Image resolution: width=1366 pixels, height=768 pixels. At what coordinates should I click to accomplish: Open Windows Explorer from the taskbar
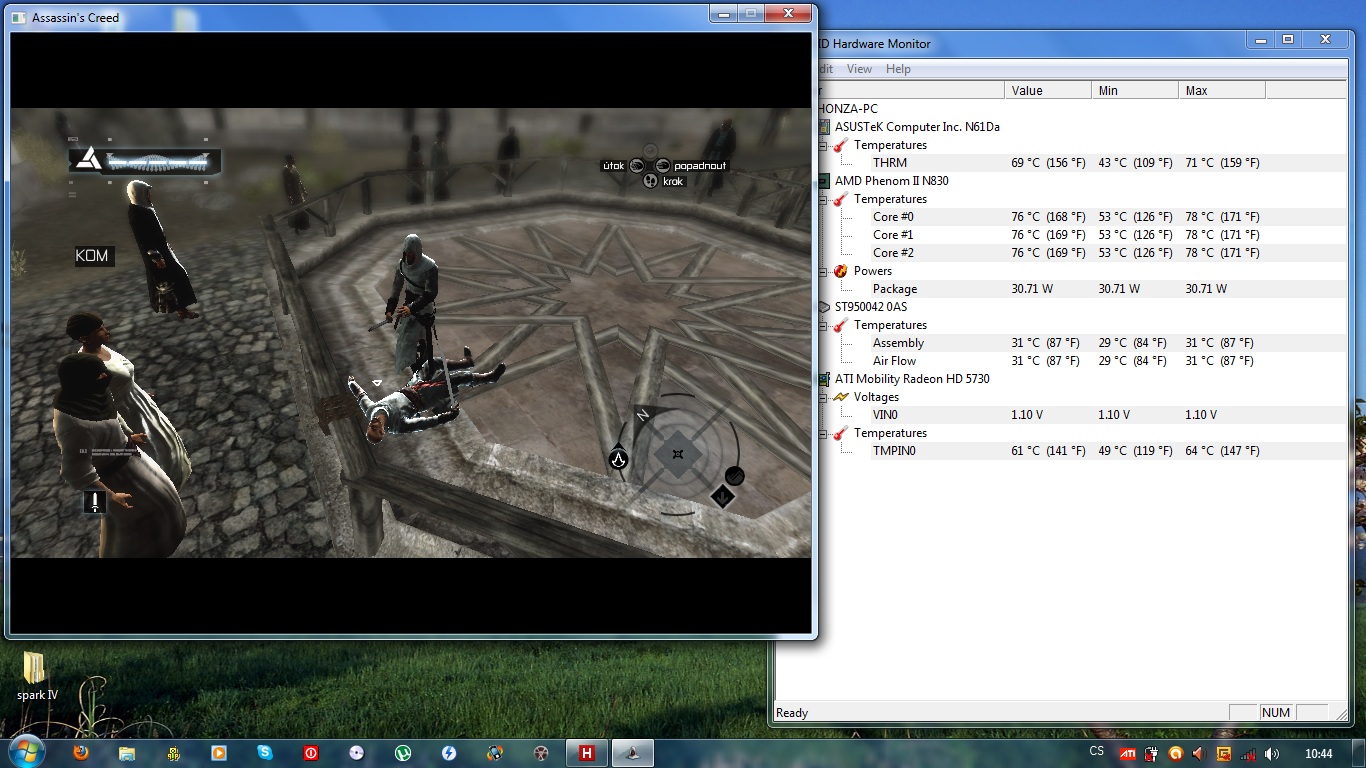[x=127, y=753]
